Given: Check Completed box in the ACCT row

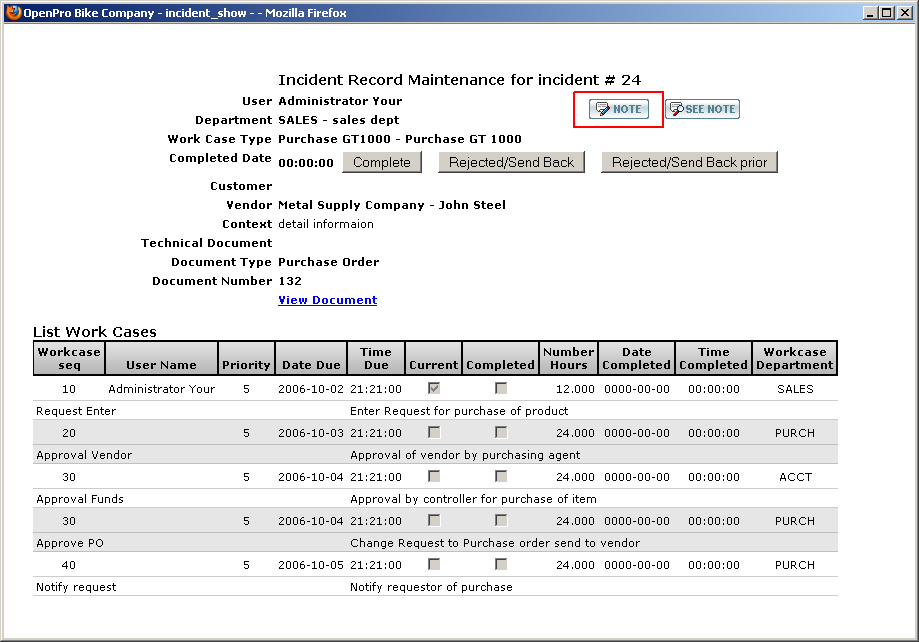Looking at the screenshot, I should [x=501, y=476].
